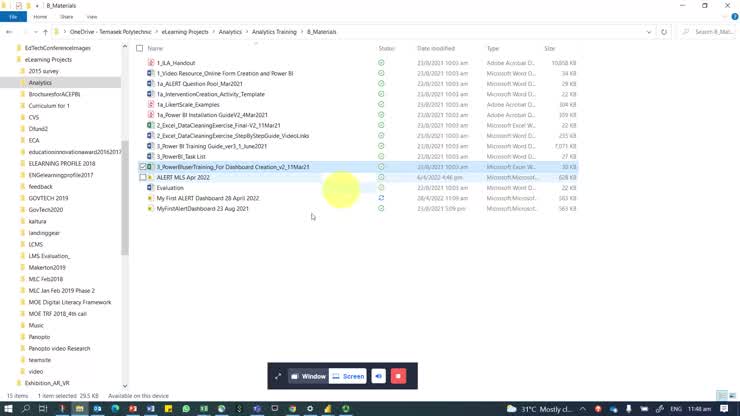The width and height of the screenshot is (740, 416).
Task: Open the recent locations dropdown arrow
Action: coord(34,32)
